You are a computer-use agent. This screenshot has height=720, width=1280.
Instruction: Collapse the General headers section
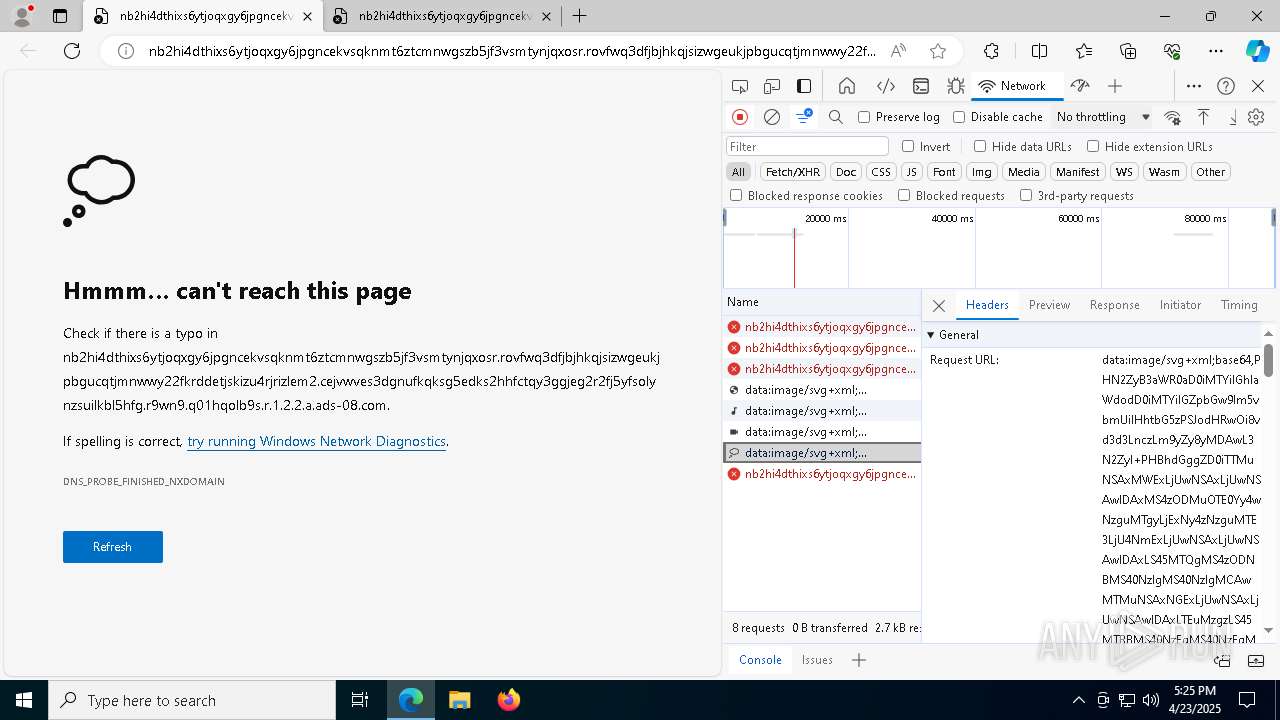click(931, 335)
